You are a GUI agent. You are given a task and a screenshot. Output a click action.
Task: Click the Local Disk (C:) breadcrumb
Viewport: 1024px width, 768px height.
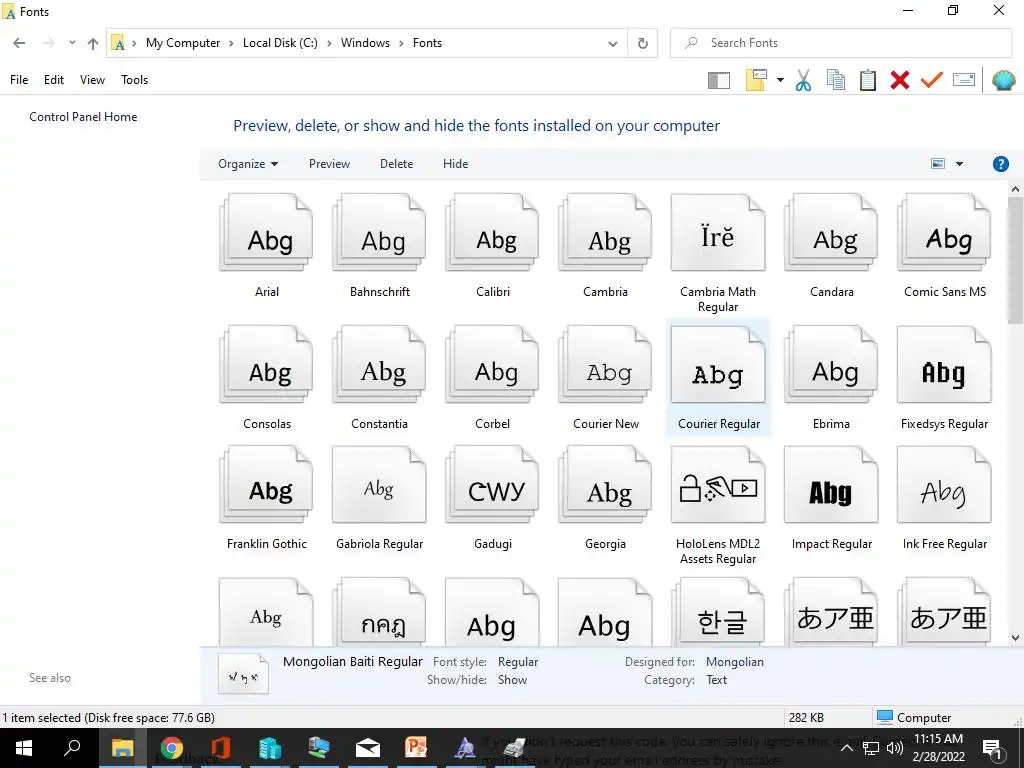[280, 43]
